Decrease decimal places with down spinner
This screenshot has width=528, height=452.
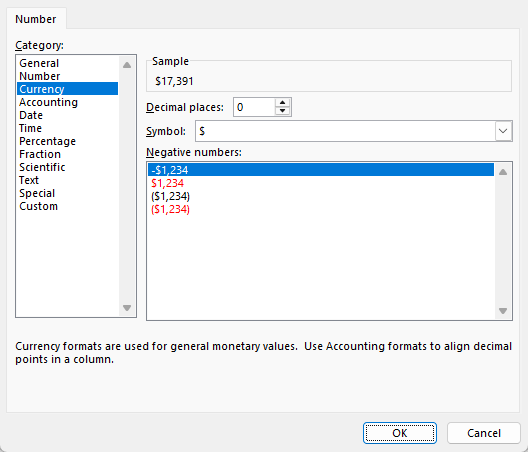[283, 111]
